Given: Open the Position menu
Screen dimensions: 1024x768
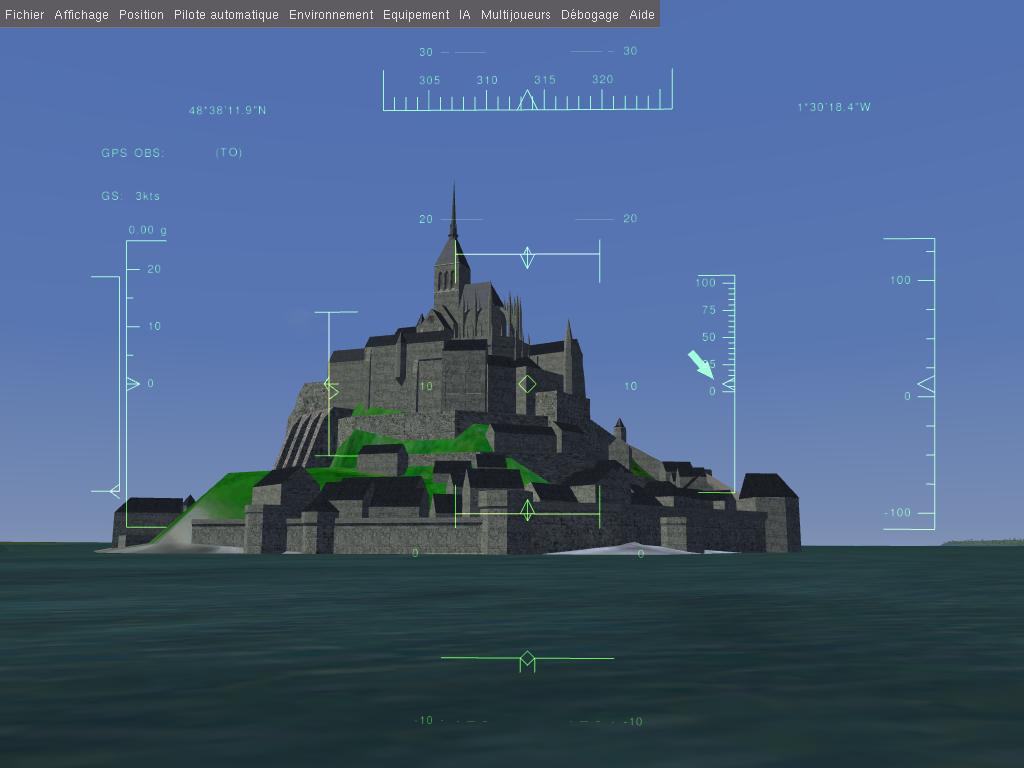Looking at the screenshot, I should pyautogui.click(x=141, y=14).
